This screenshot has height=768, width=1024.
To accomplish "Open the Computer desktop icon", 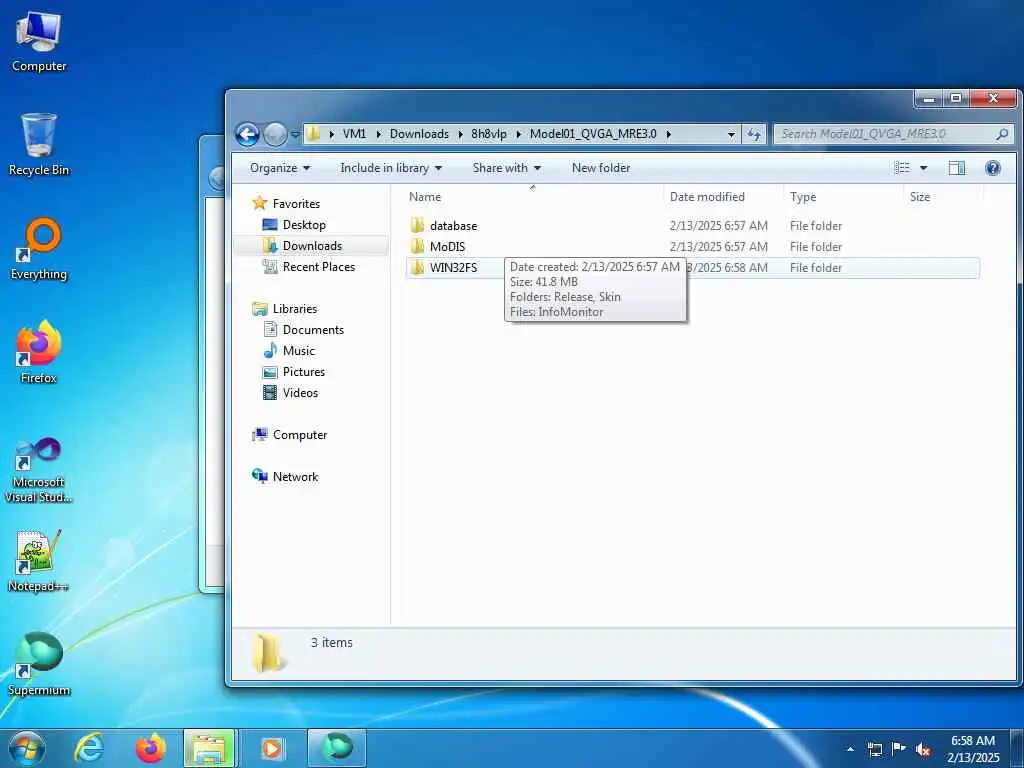I will [39, 41].
